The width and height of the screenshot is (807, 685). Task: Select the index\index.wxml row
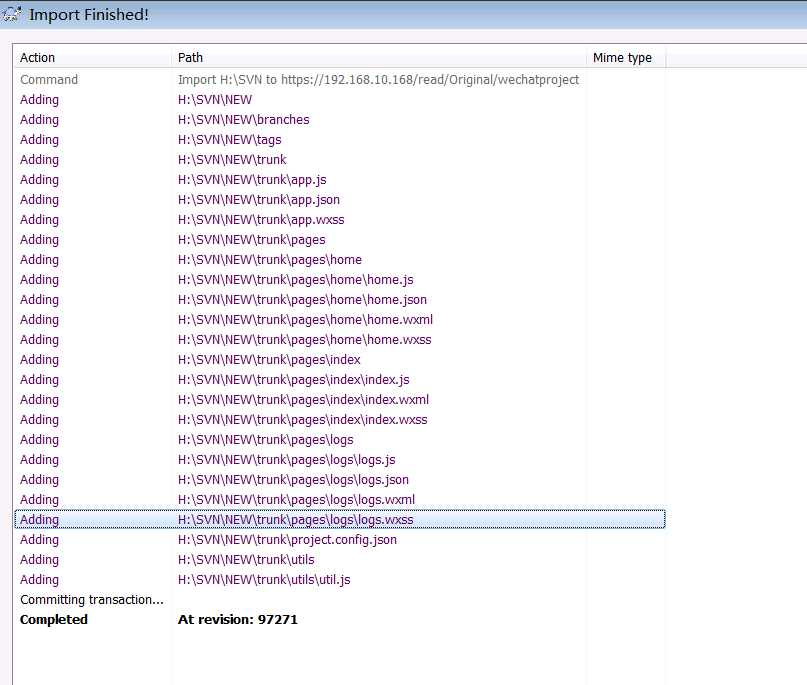[x=340, y=400]
